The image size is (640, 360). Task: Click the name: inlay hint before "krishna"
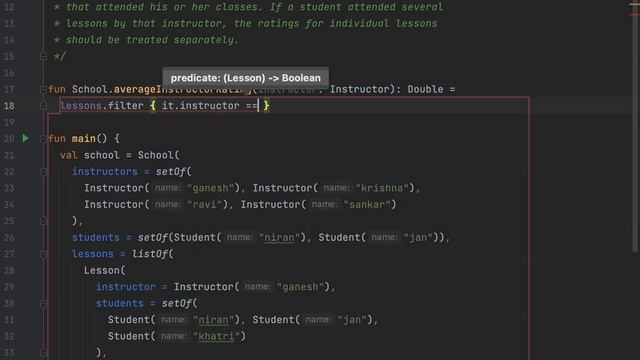point(336,188)
